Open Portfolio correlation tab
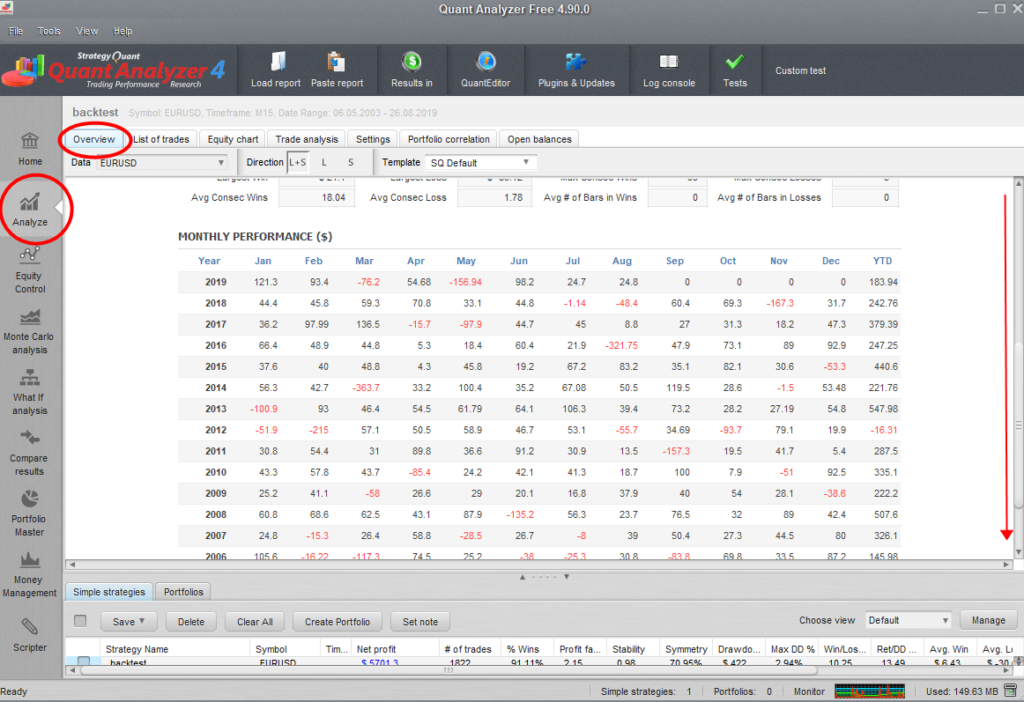1024x702 pixels. tap(449, 139)
